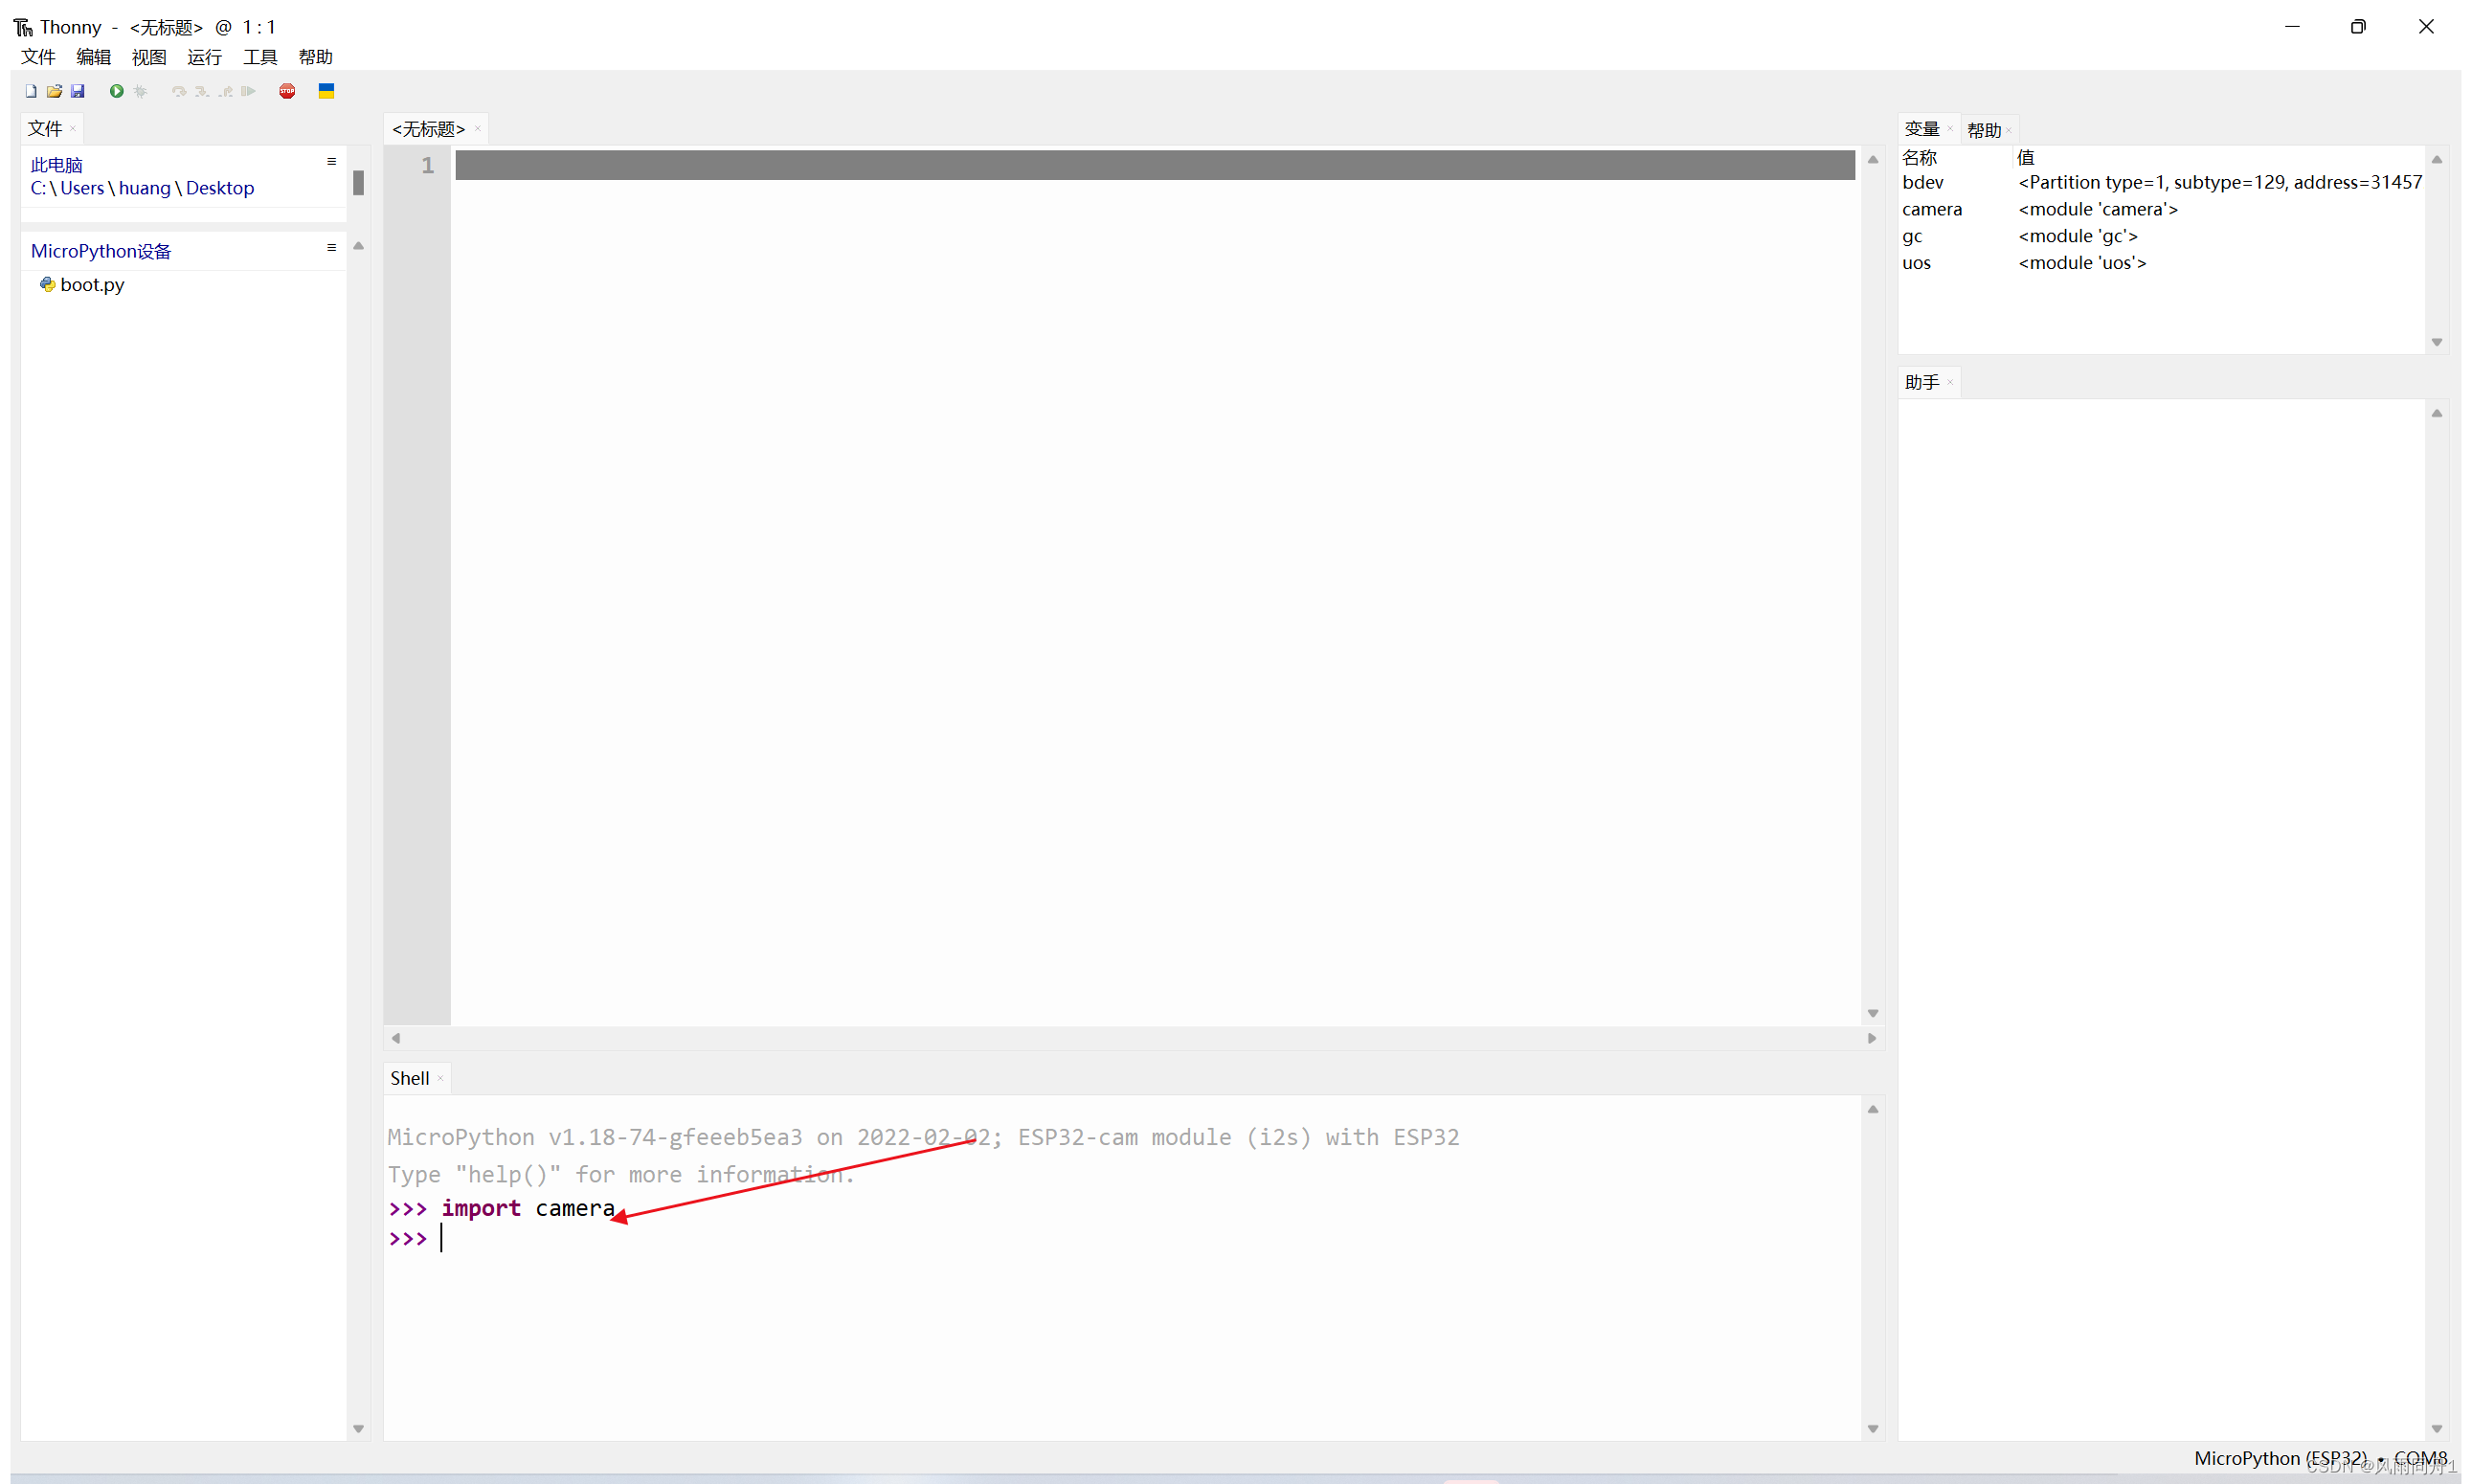Select the 帮助 tab in variables panel
This screenshot has height=1484, width=2472.
click(1983, 127)
